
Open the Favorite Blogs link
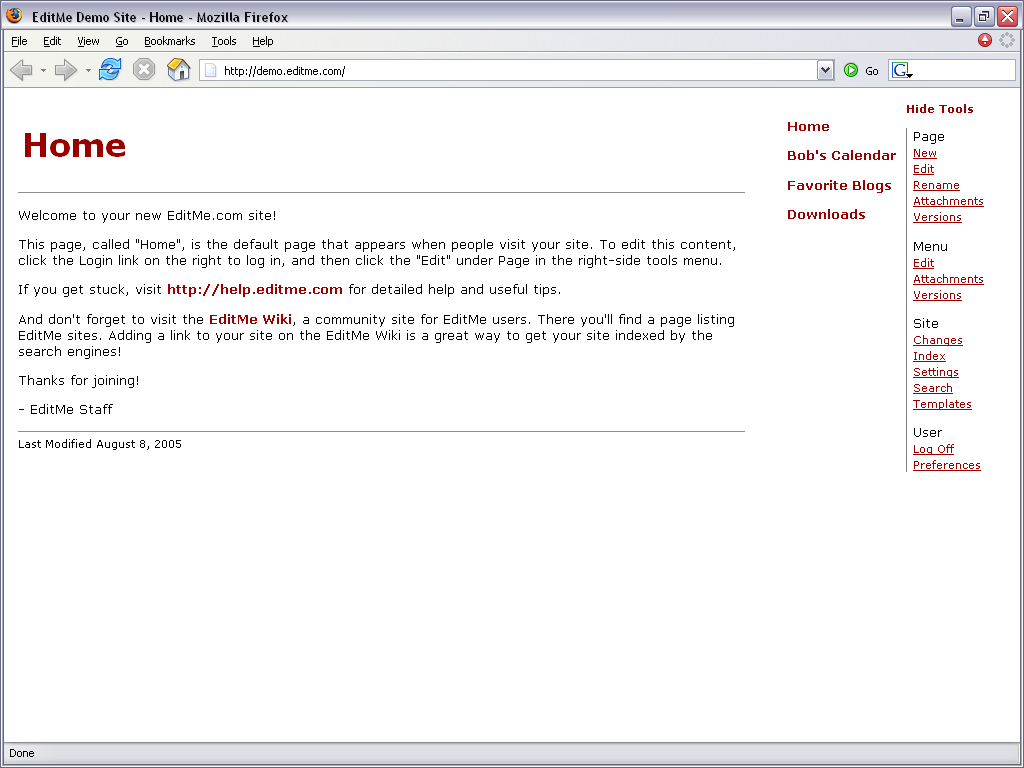point(839,185)
